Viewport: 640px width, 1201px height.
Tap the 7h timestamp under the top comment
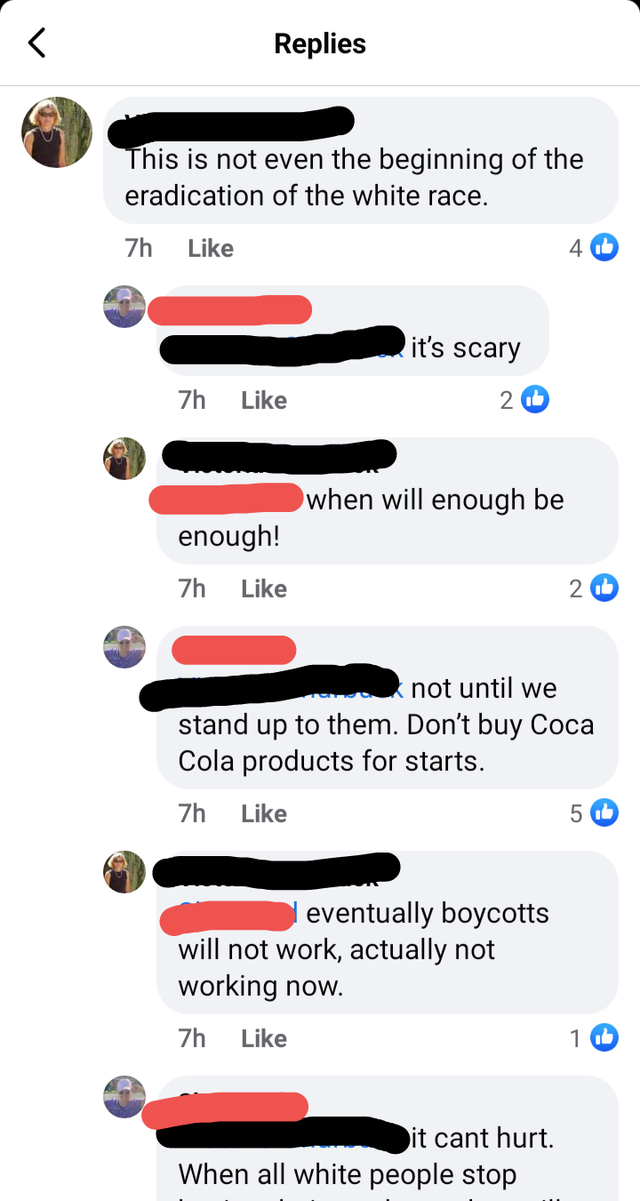(x=139, y=248)
